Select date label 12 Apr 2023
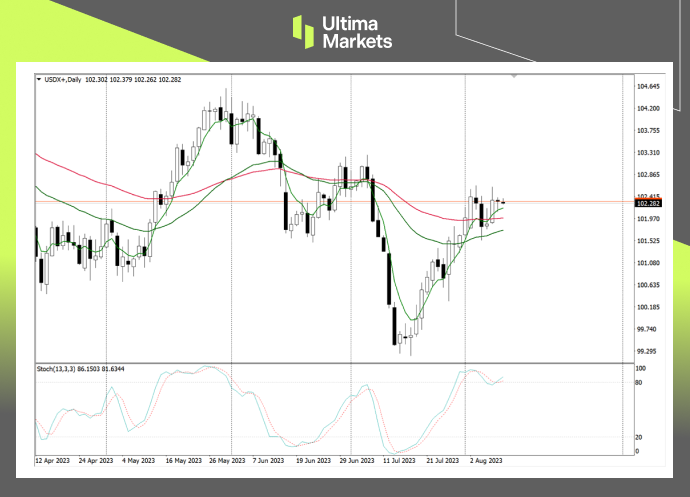690x497 pixels. 52,460
